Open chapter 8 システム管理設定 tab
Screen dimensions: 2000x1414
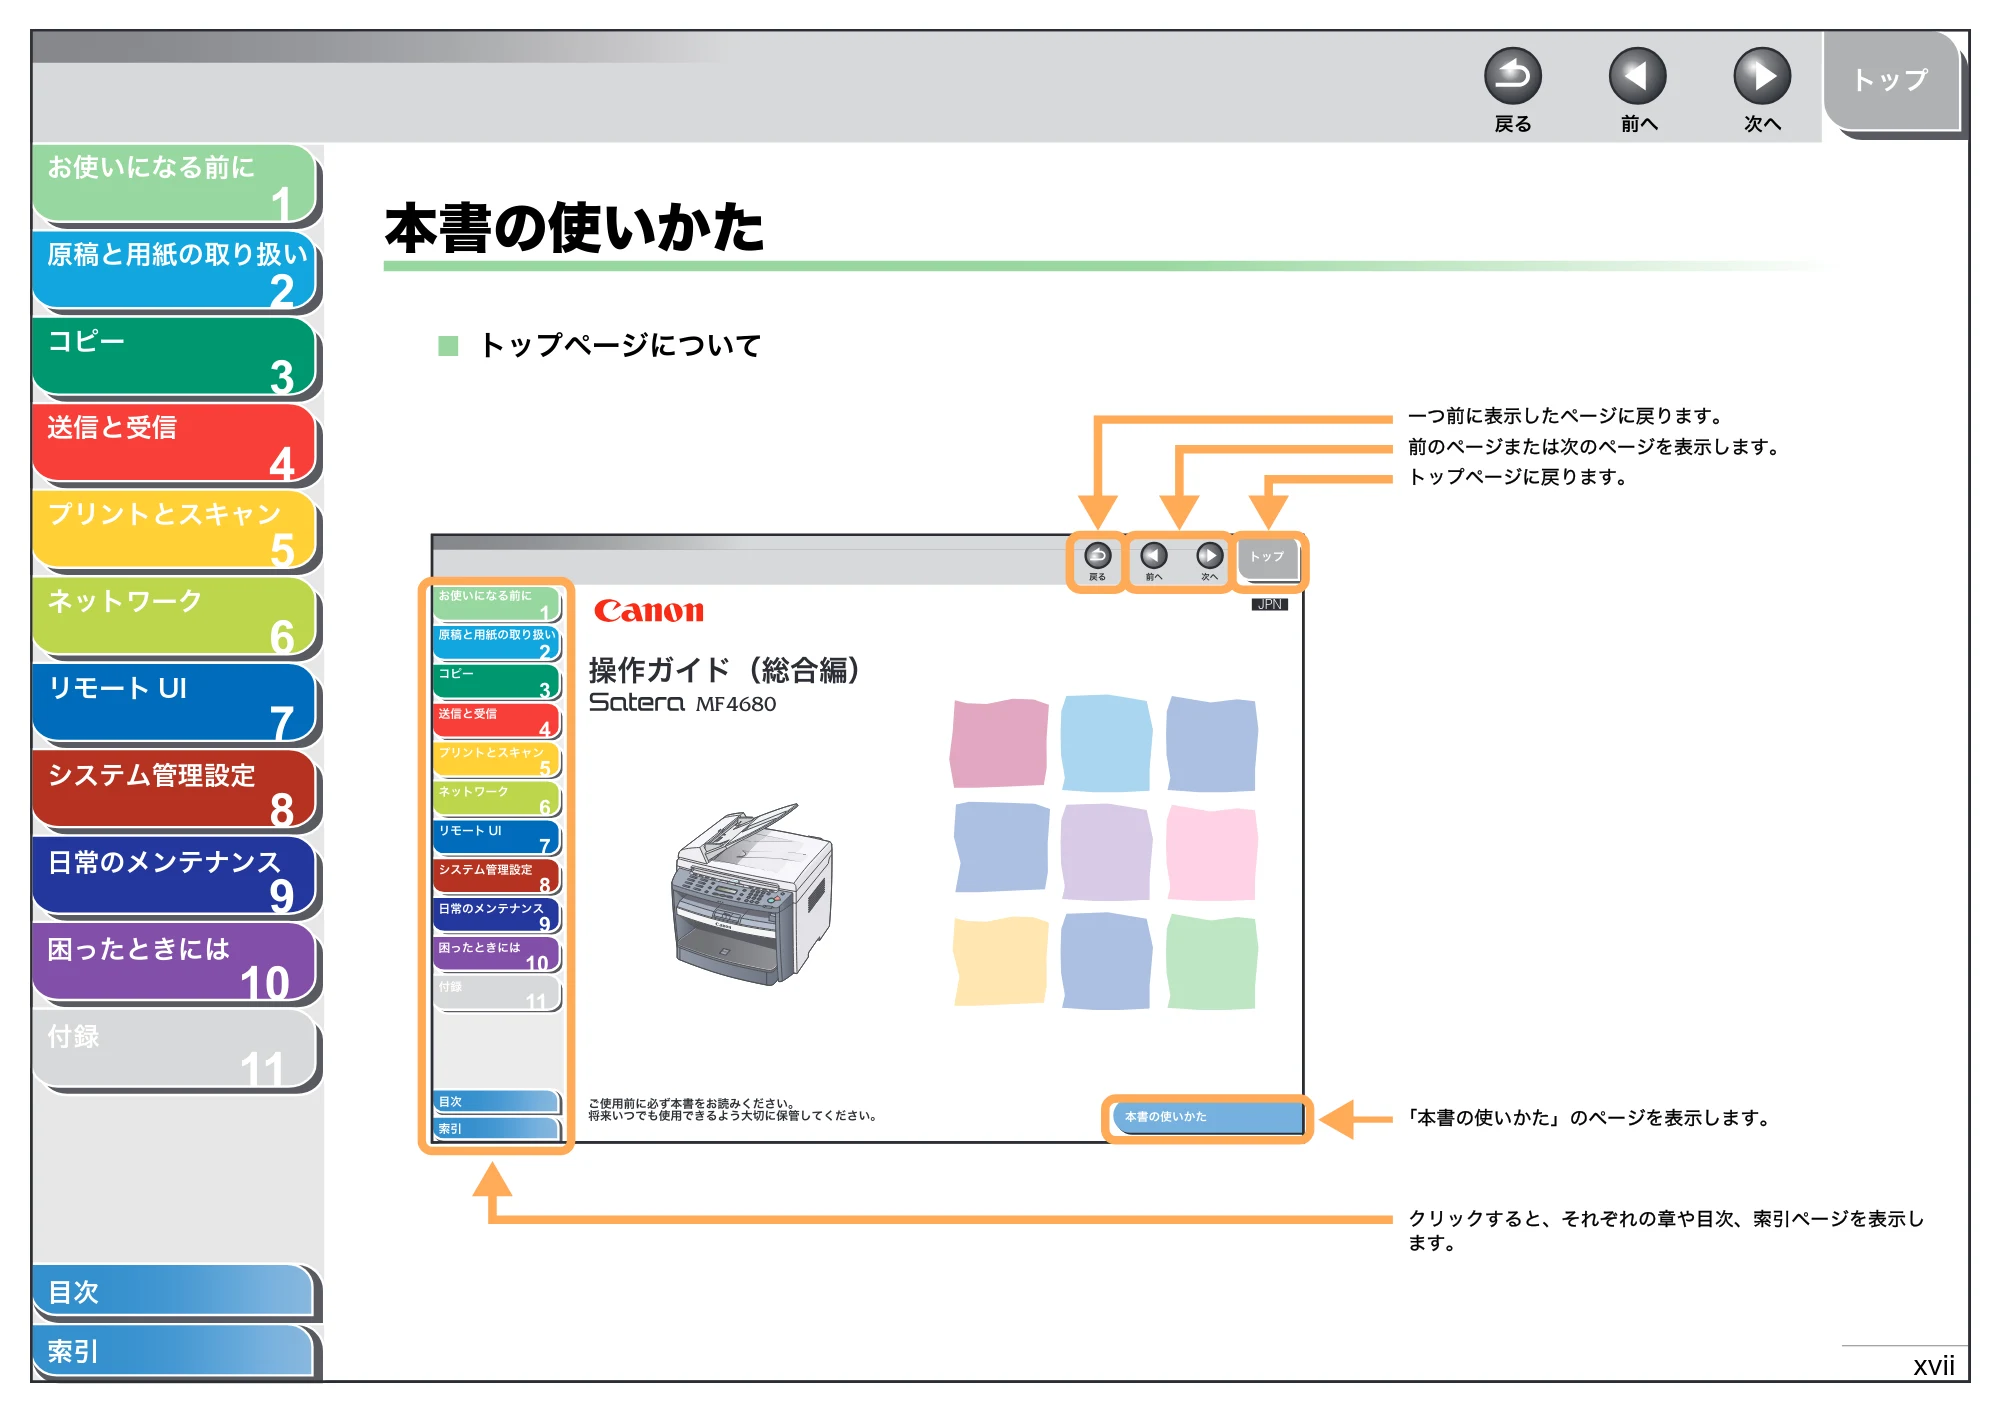(x=175, y=790)
